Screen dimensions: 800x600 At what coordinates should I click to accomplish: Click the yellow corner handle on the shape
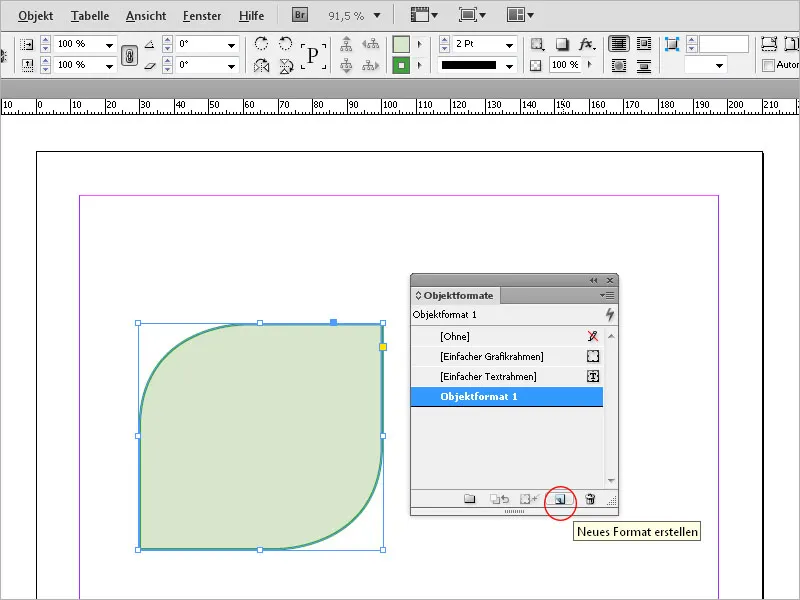point(383,347)
